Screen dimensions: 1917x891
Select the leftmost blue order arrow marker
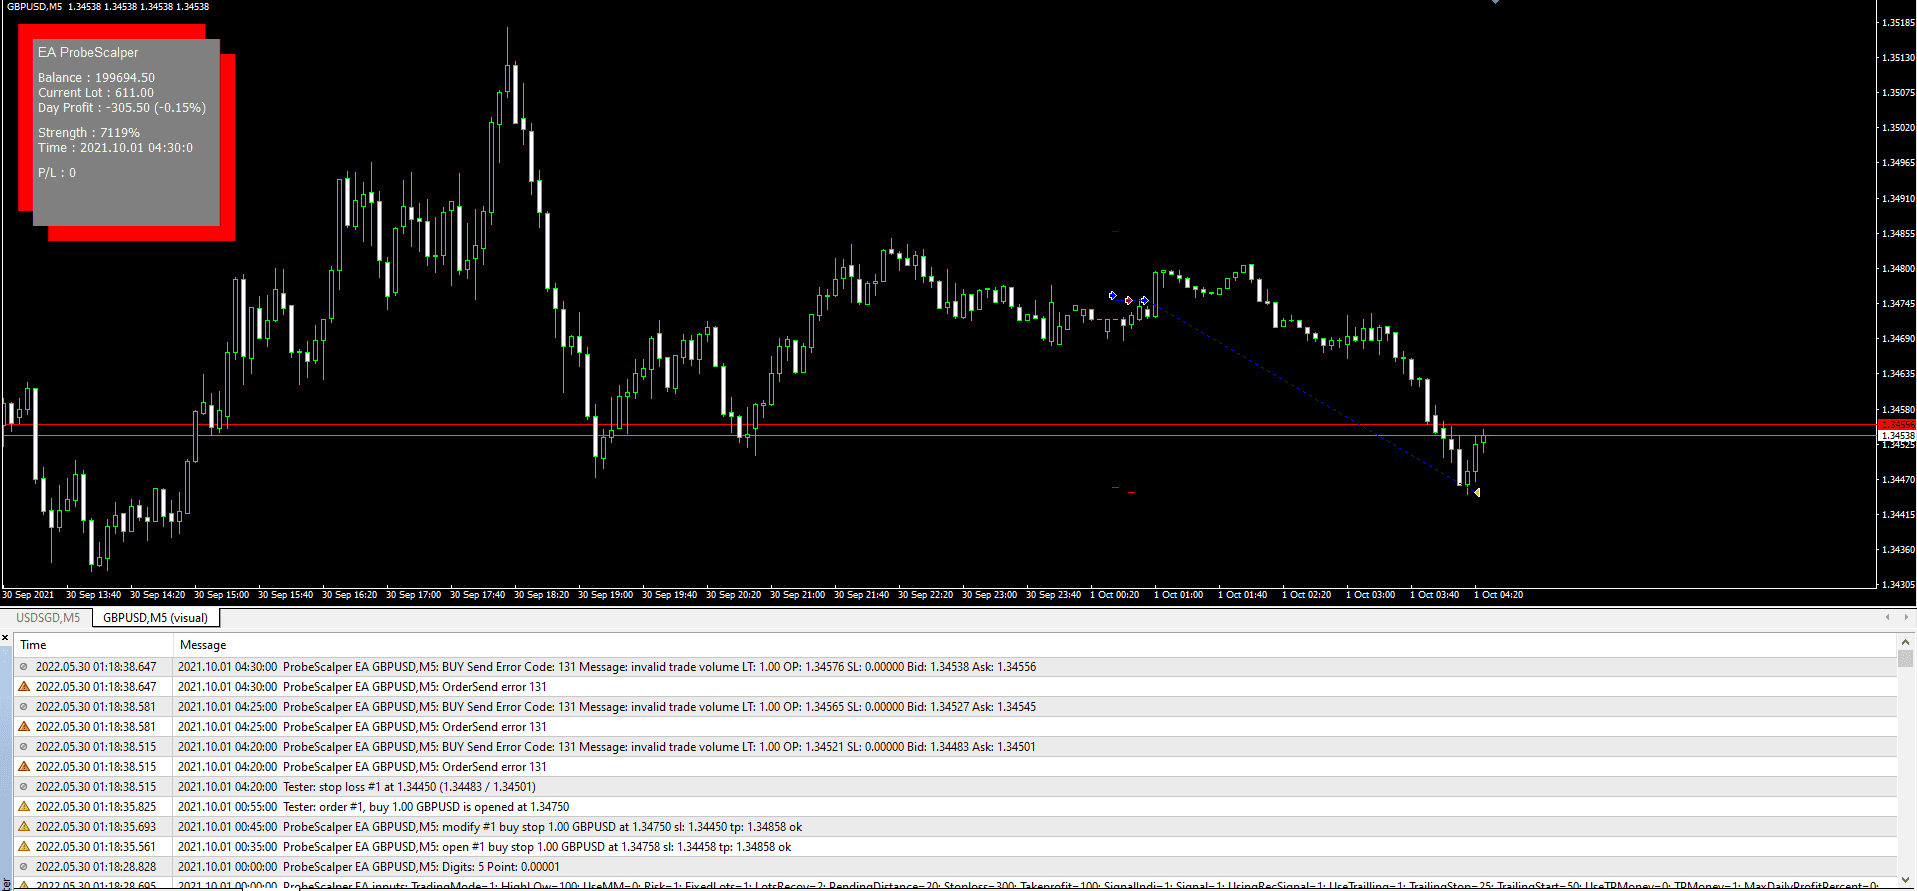pyautogui.click(x=1112, y=296)
